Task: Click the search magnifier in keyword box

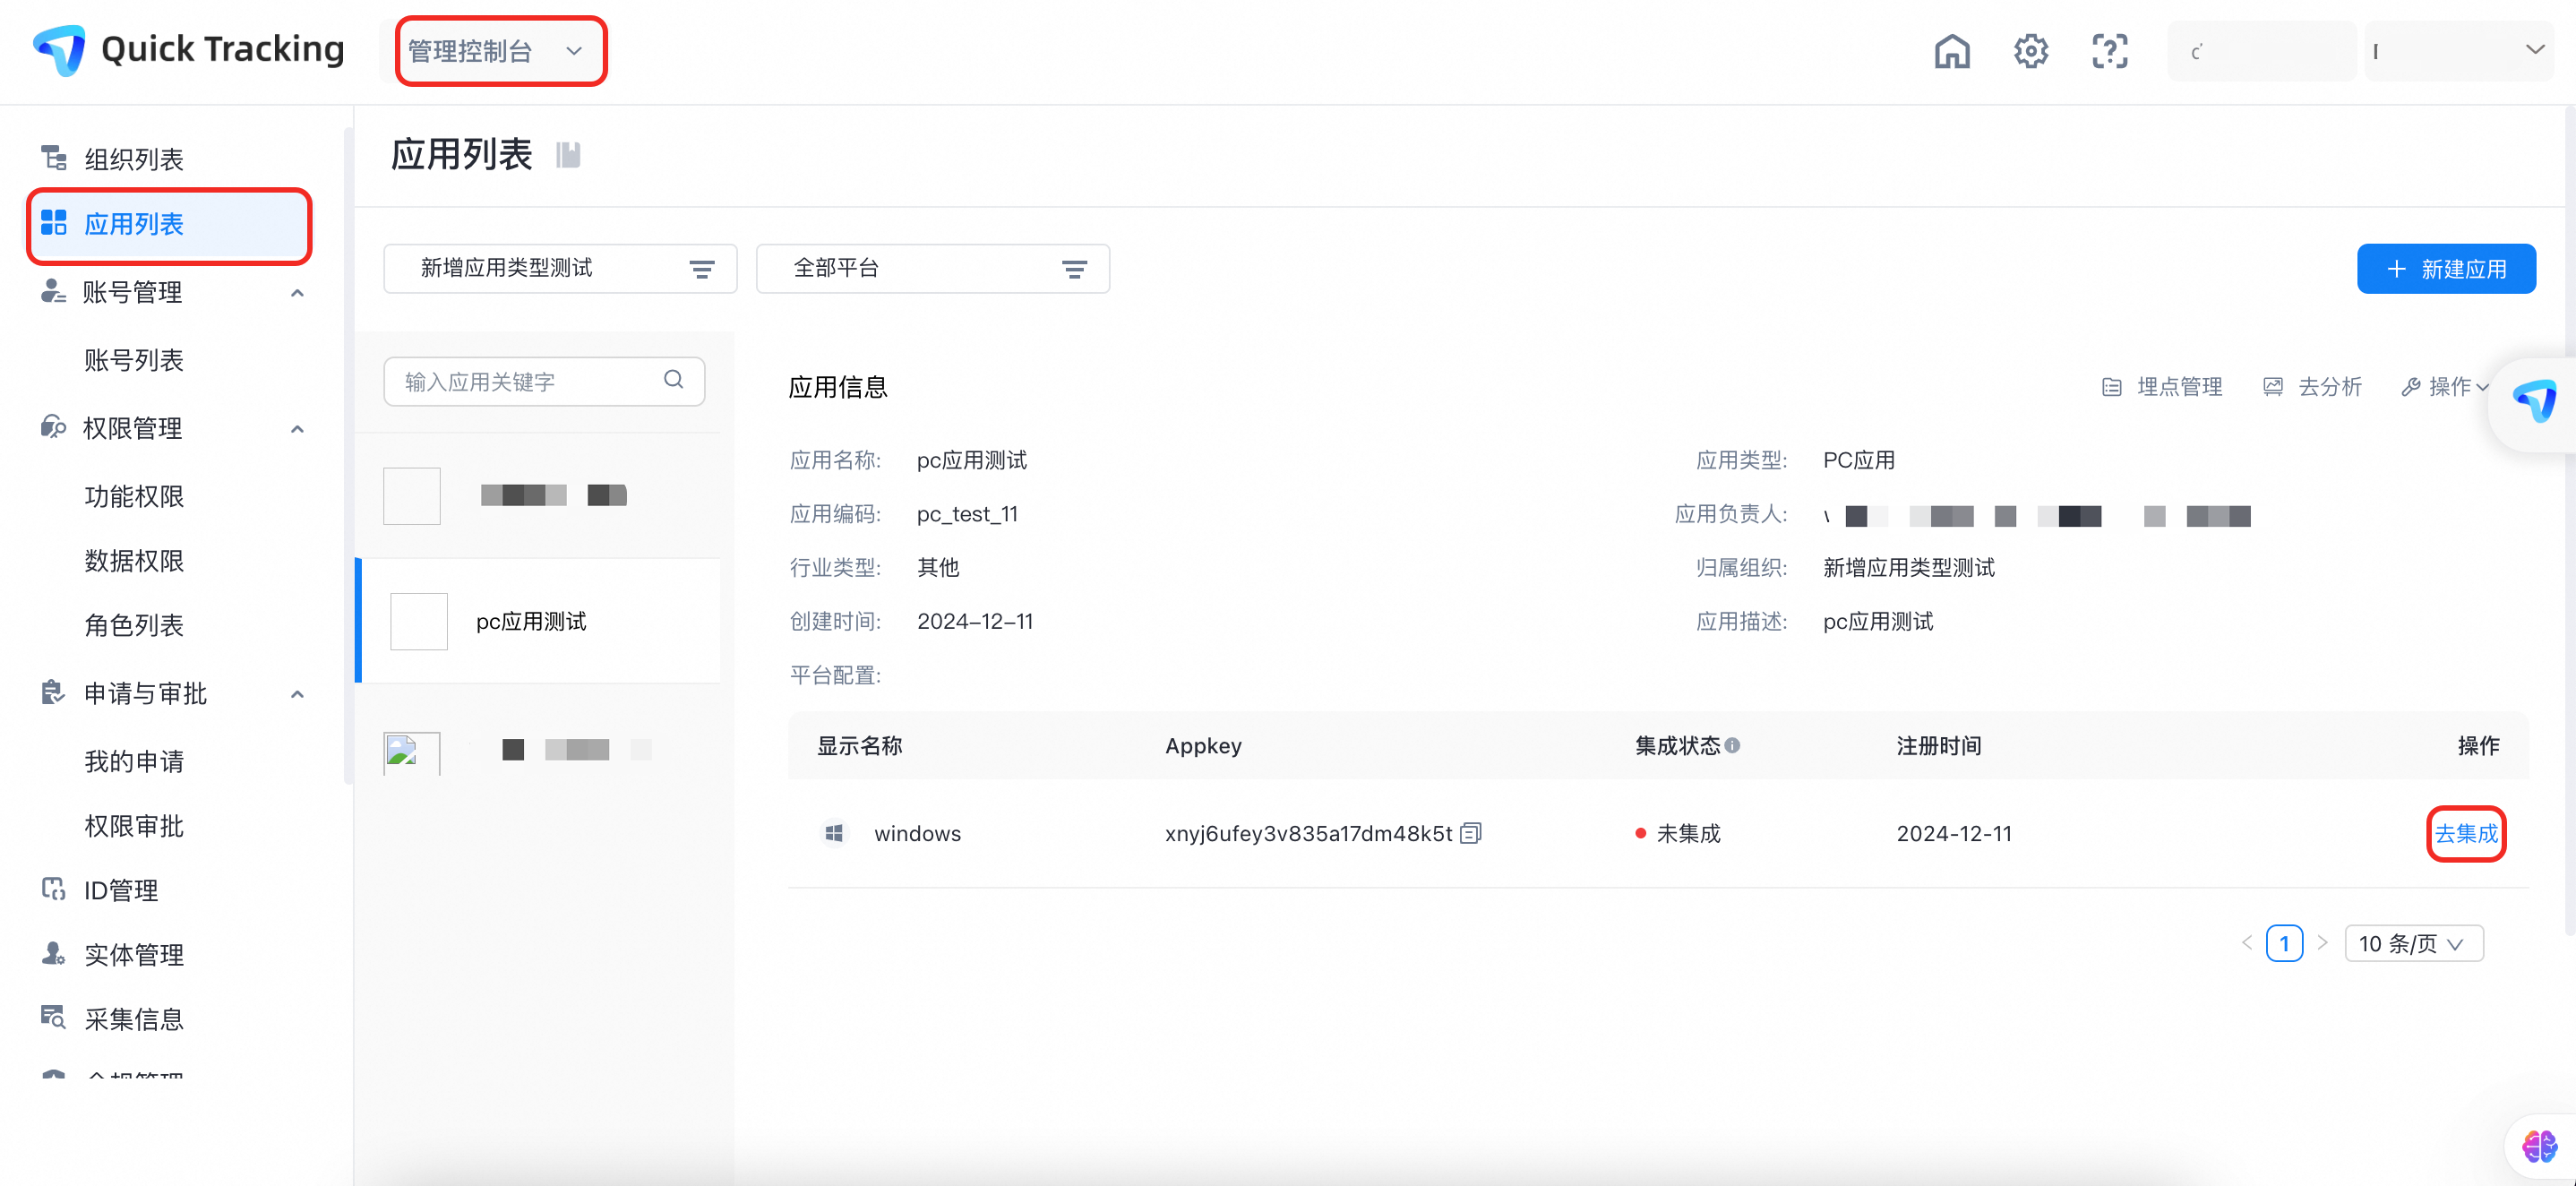Action: click(x=673, y=380)
